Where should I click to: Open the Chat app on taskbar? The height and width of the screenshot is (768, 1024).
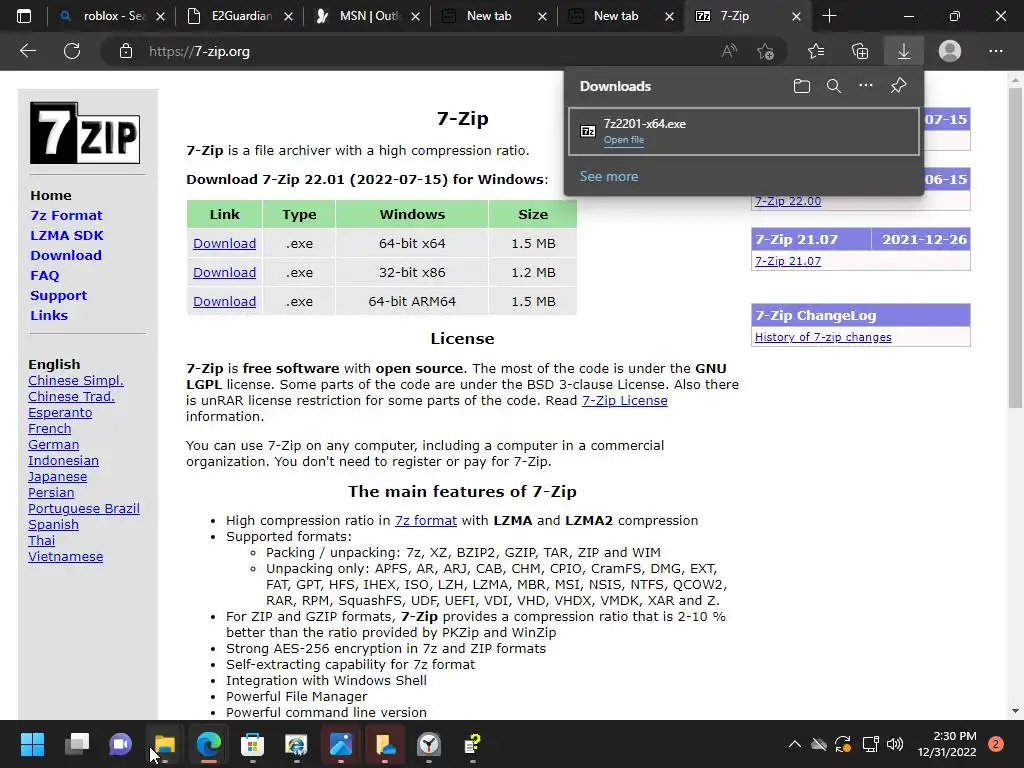pyautogui.click(x=120, y=744)
